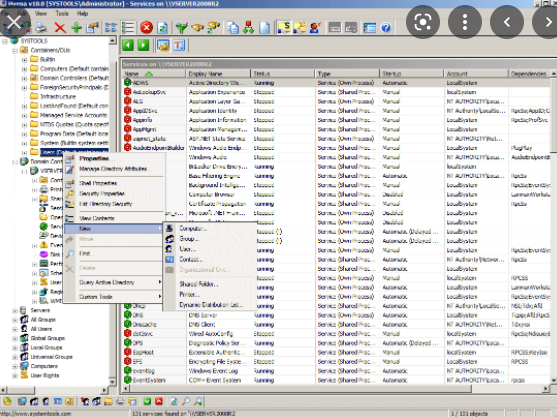Select the ADWS service row

336,83
